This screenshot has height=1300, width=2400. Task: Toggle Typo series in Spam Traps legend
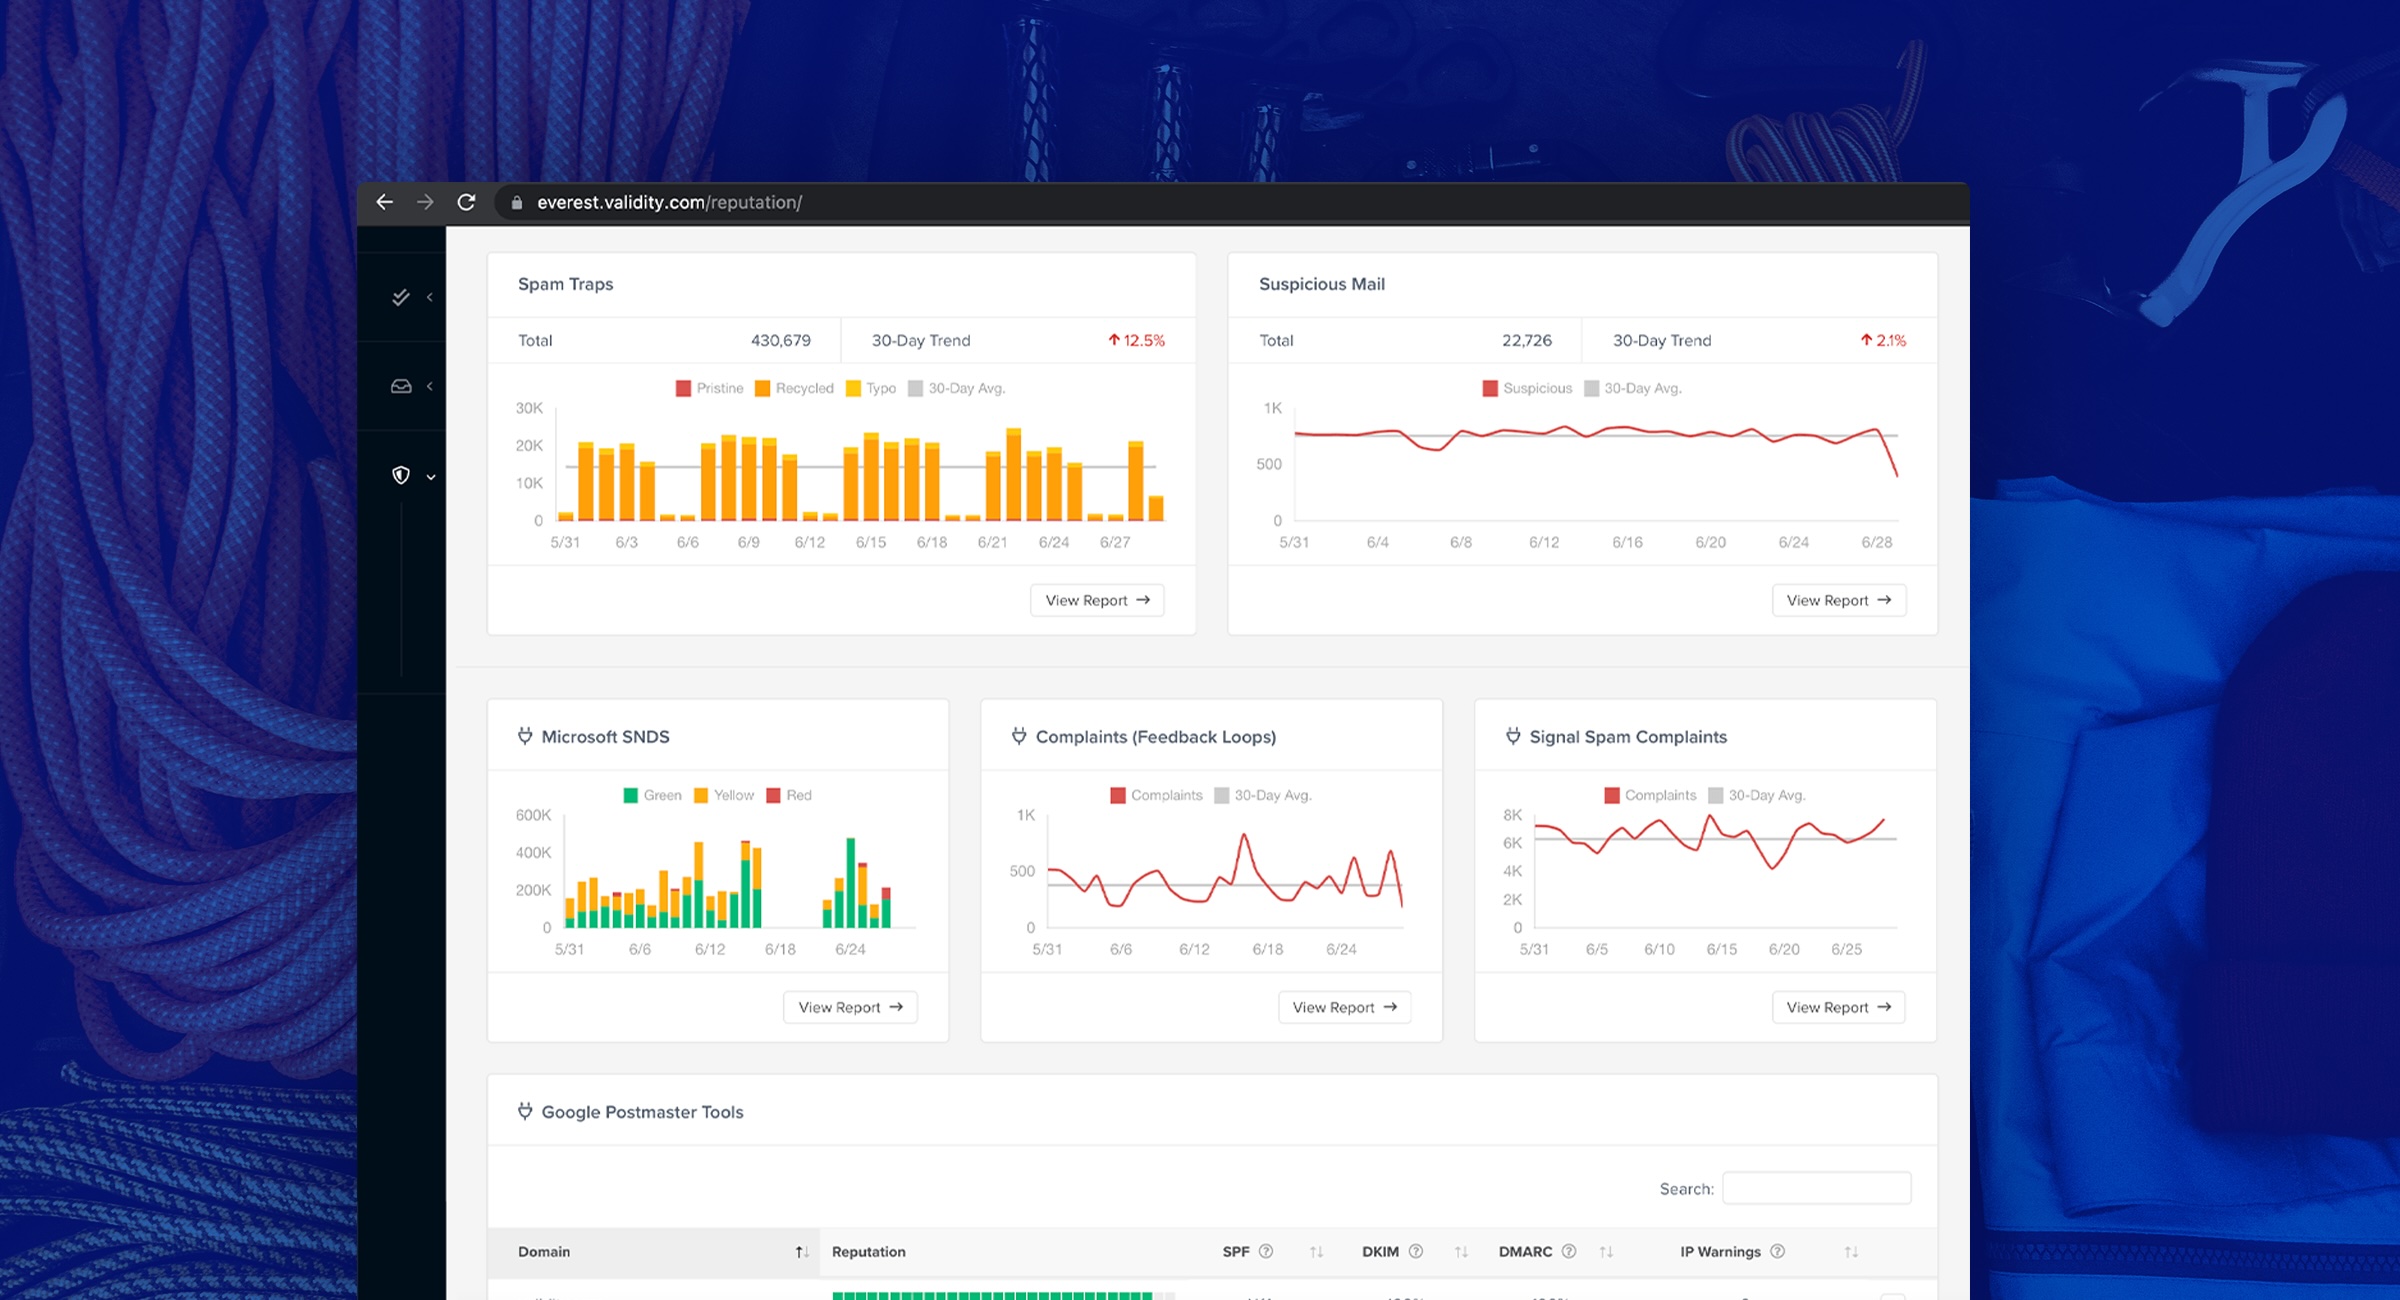click(871, 388)
